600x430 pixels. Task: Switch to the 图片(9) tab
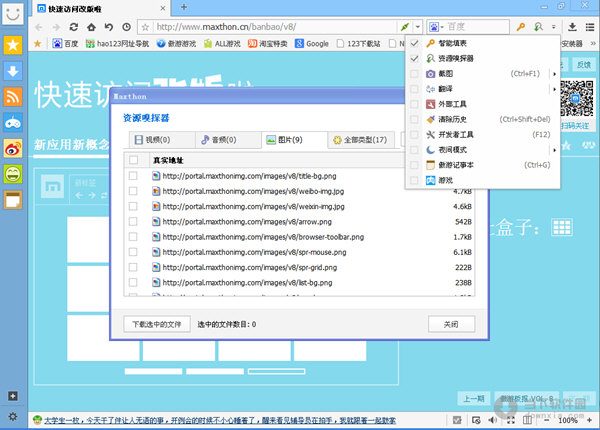click(294, 140)
